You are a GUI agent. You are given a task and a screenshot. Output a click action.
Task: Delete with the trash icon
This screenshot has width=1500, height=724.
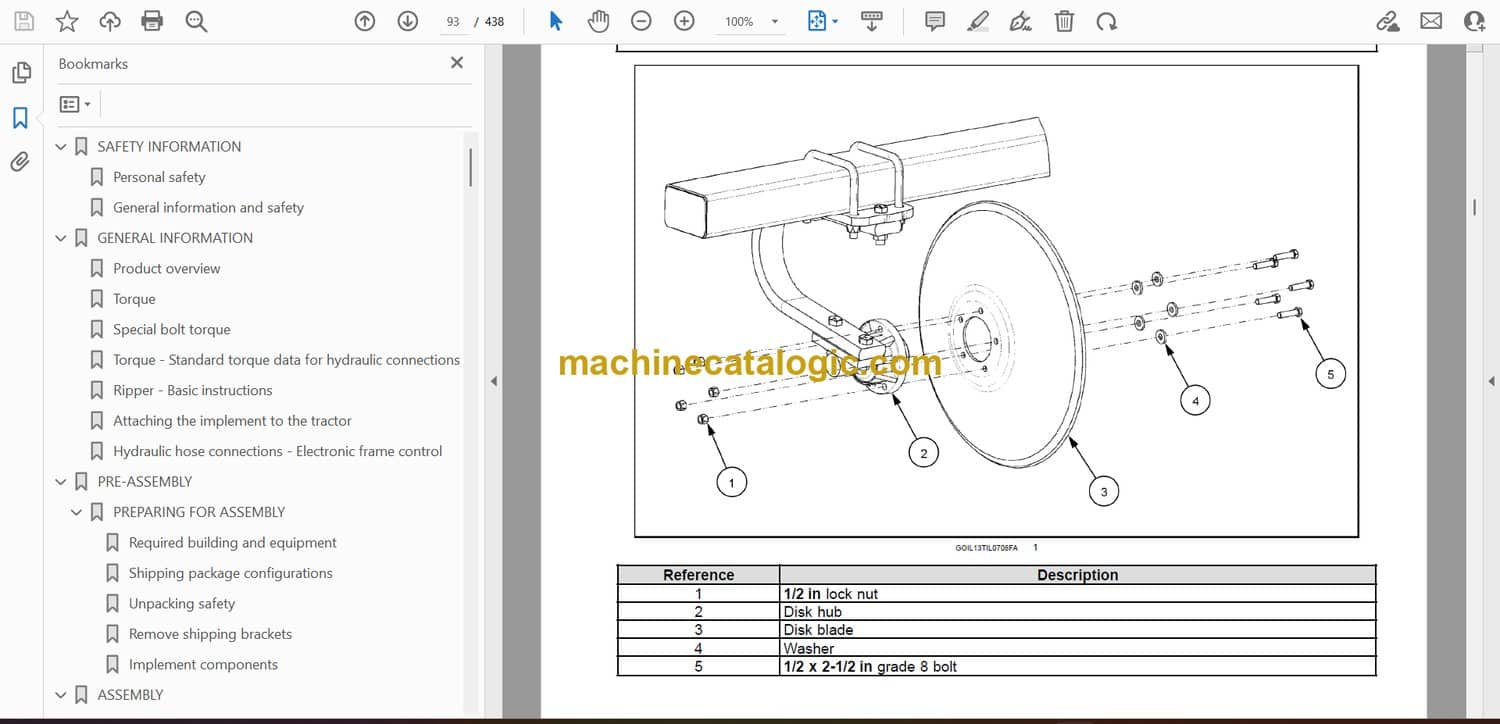pos(1065,21)
